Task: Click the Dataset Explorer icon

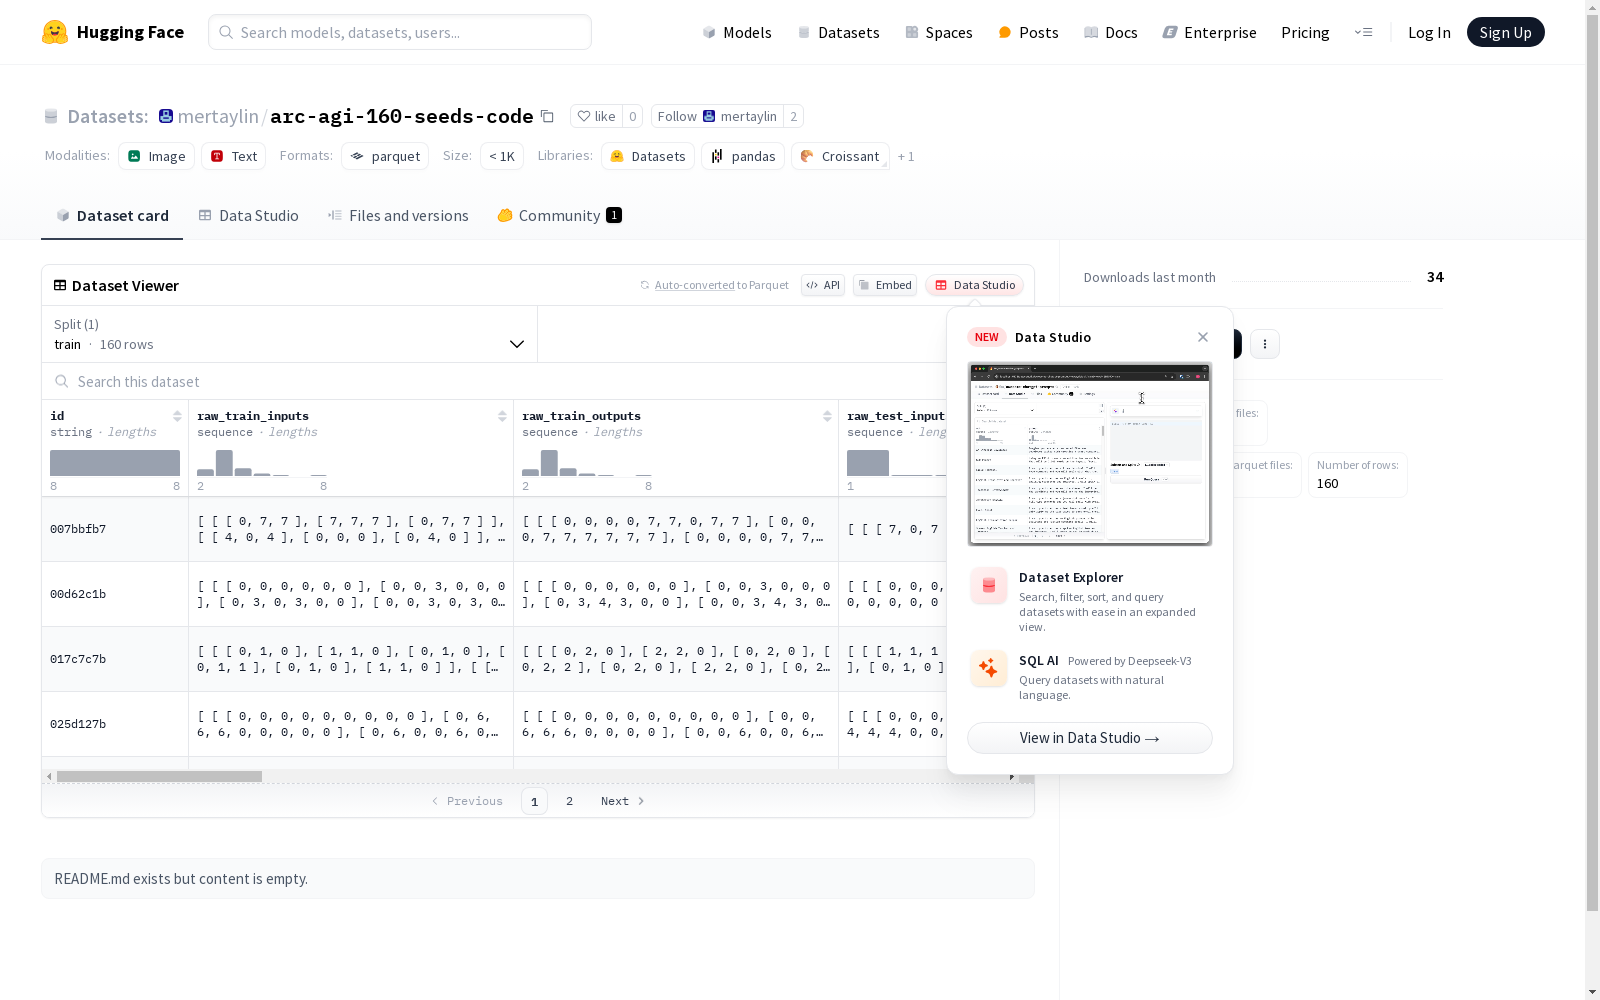Action: pos(988,585)
